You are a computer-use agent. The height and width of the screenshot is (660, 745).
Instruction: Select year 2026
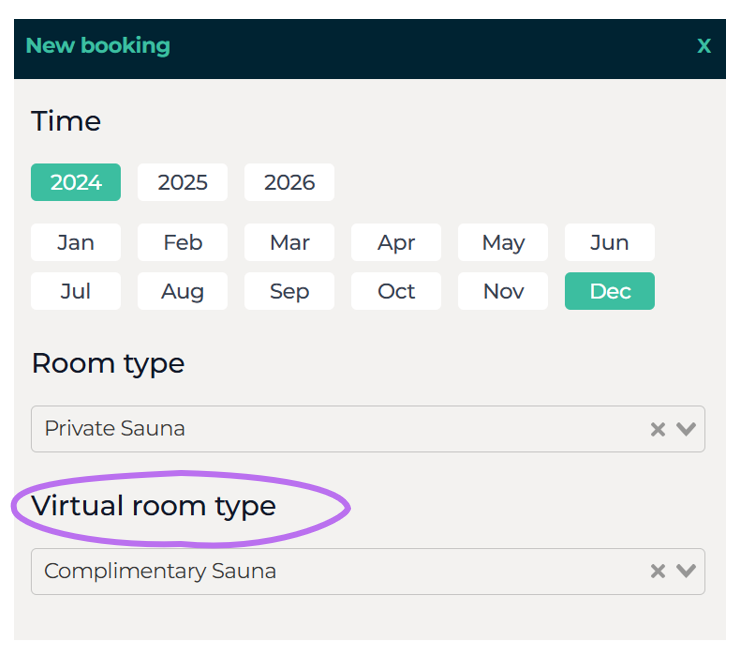[x=289, y=182]
